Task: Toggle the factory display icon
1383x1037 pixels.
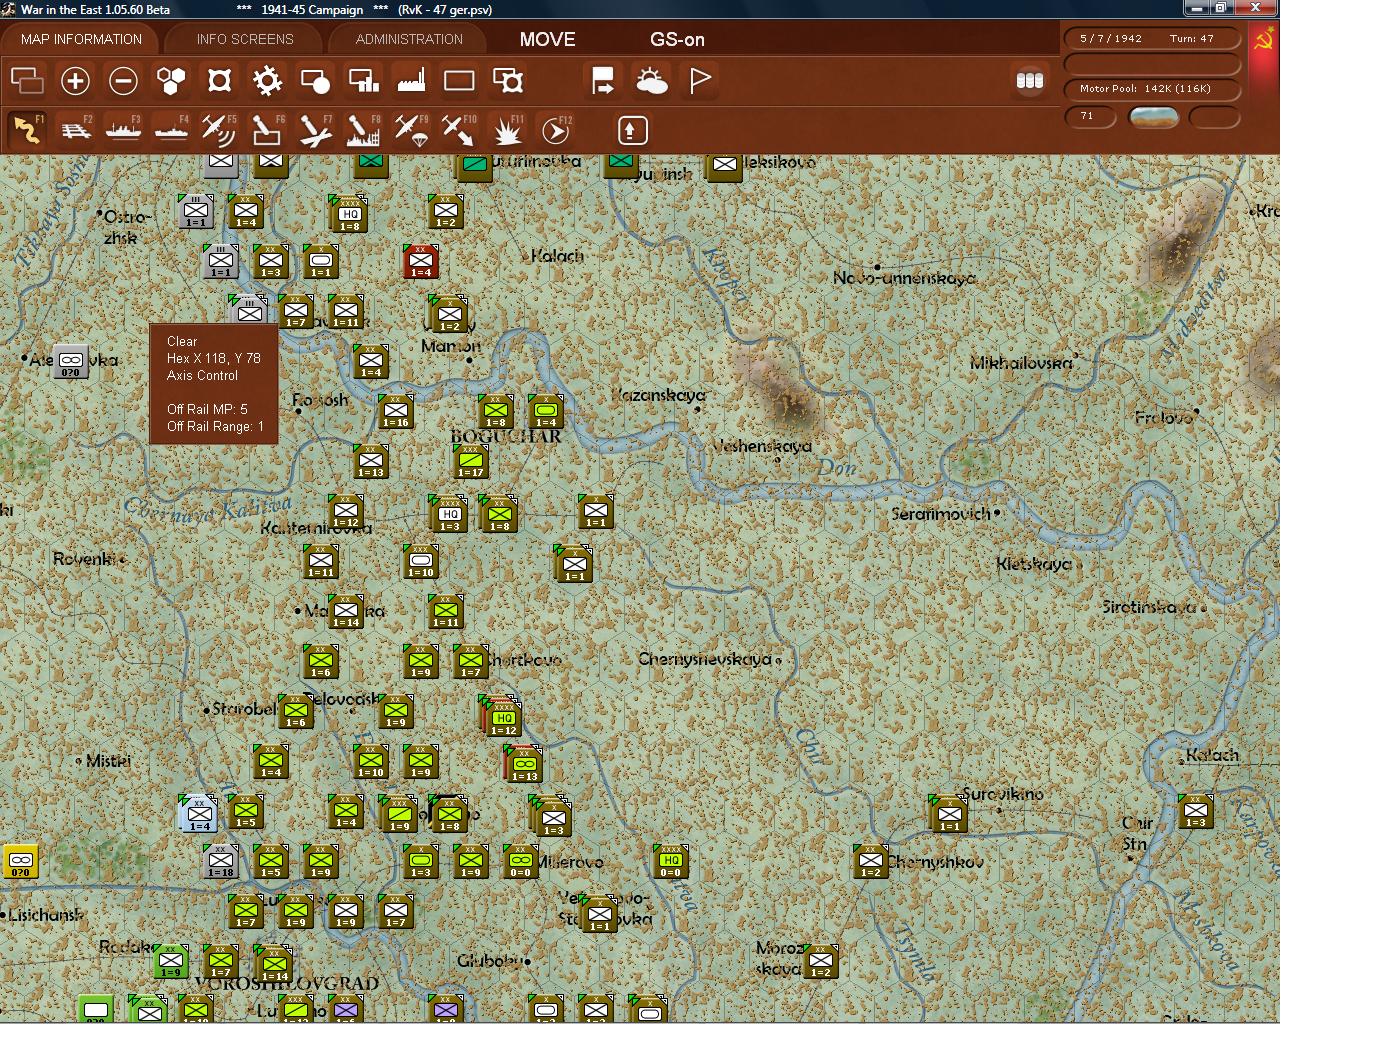Action: click(x=411, y=80)
